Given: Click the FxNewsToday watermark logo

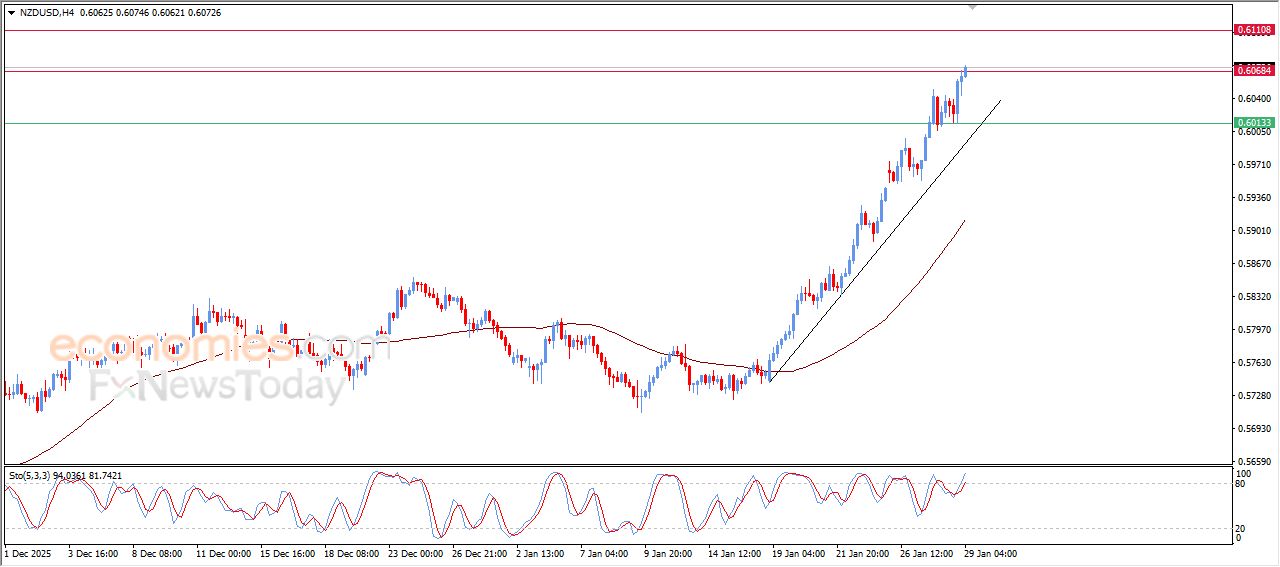Looking at the screenshot, I should (215, 385).
